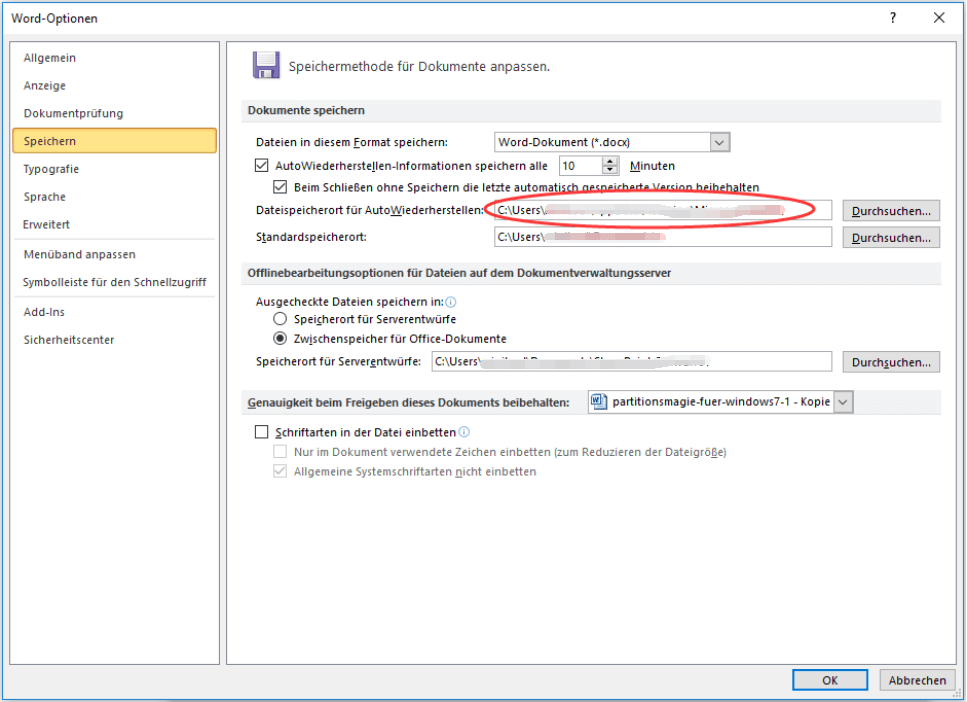
Task: Switch to the Anzeige category
Action: tap(114, 85)
